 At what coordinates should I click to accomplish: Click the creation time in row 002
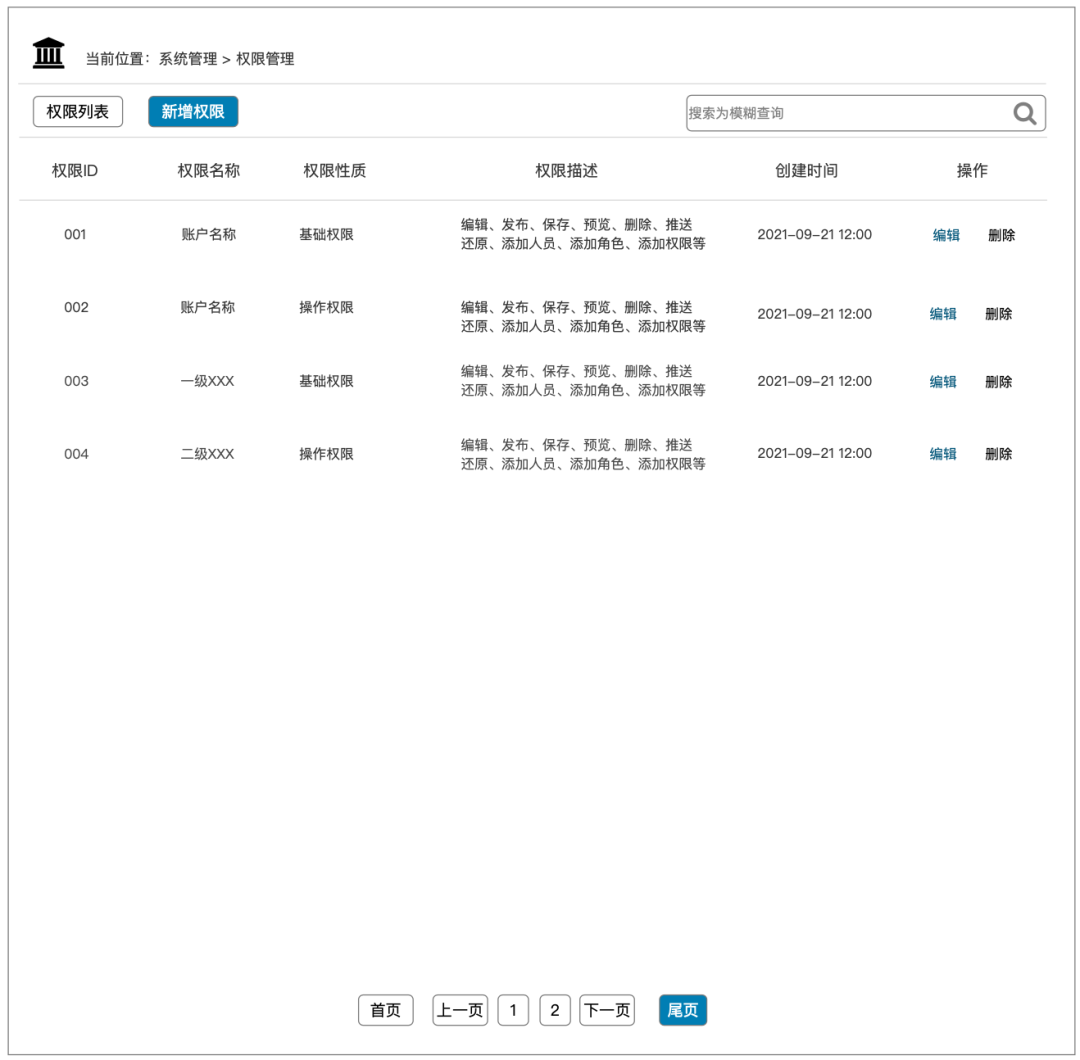815,314
